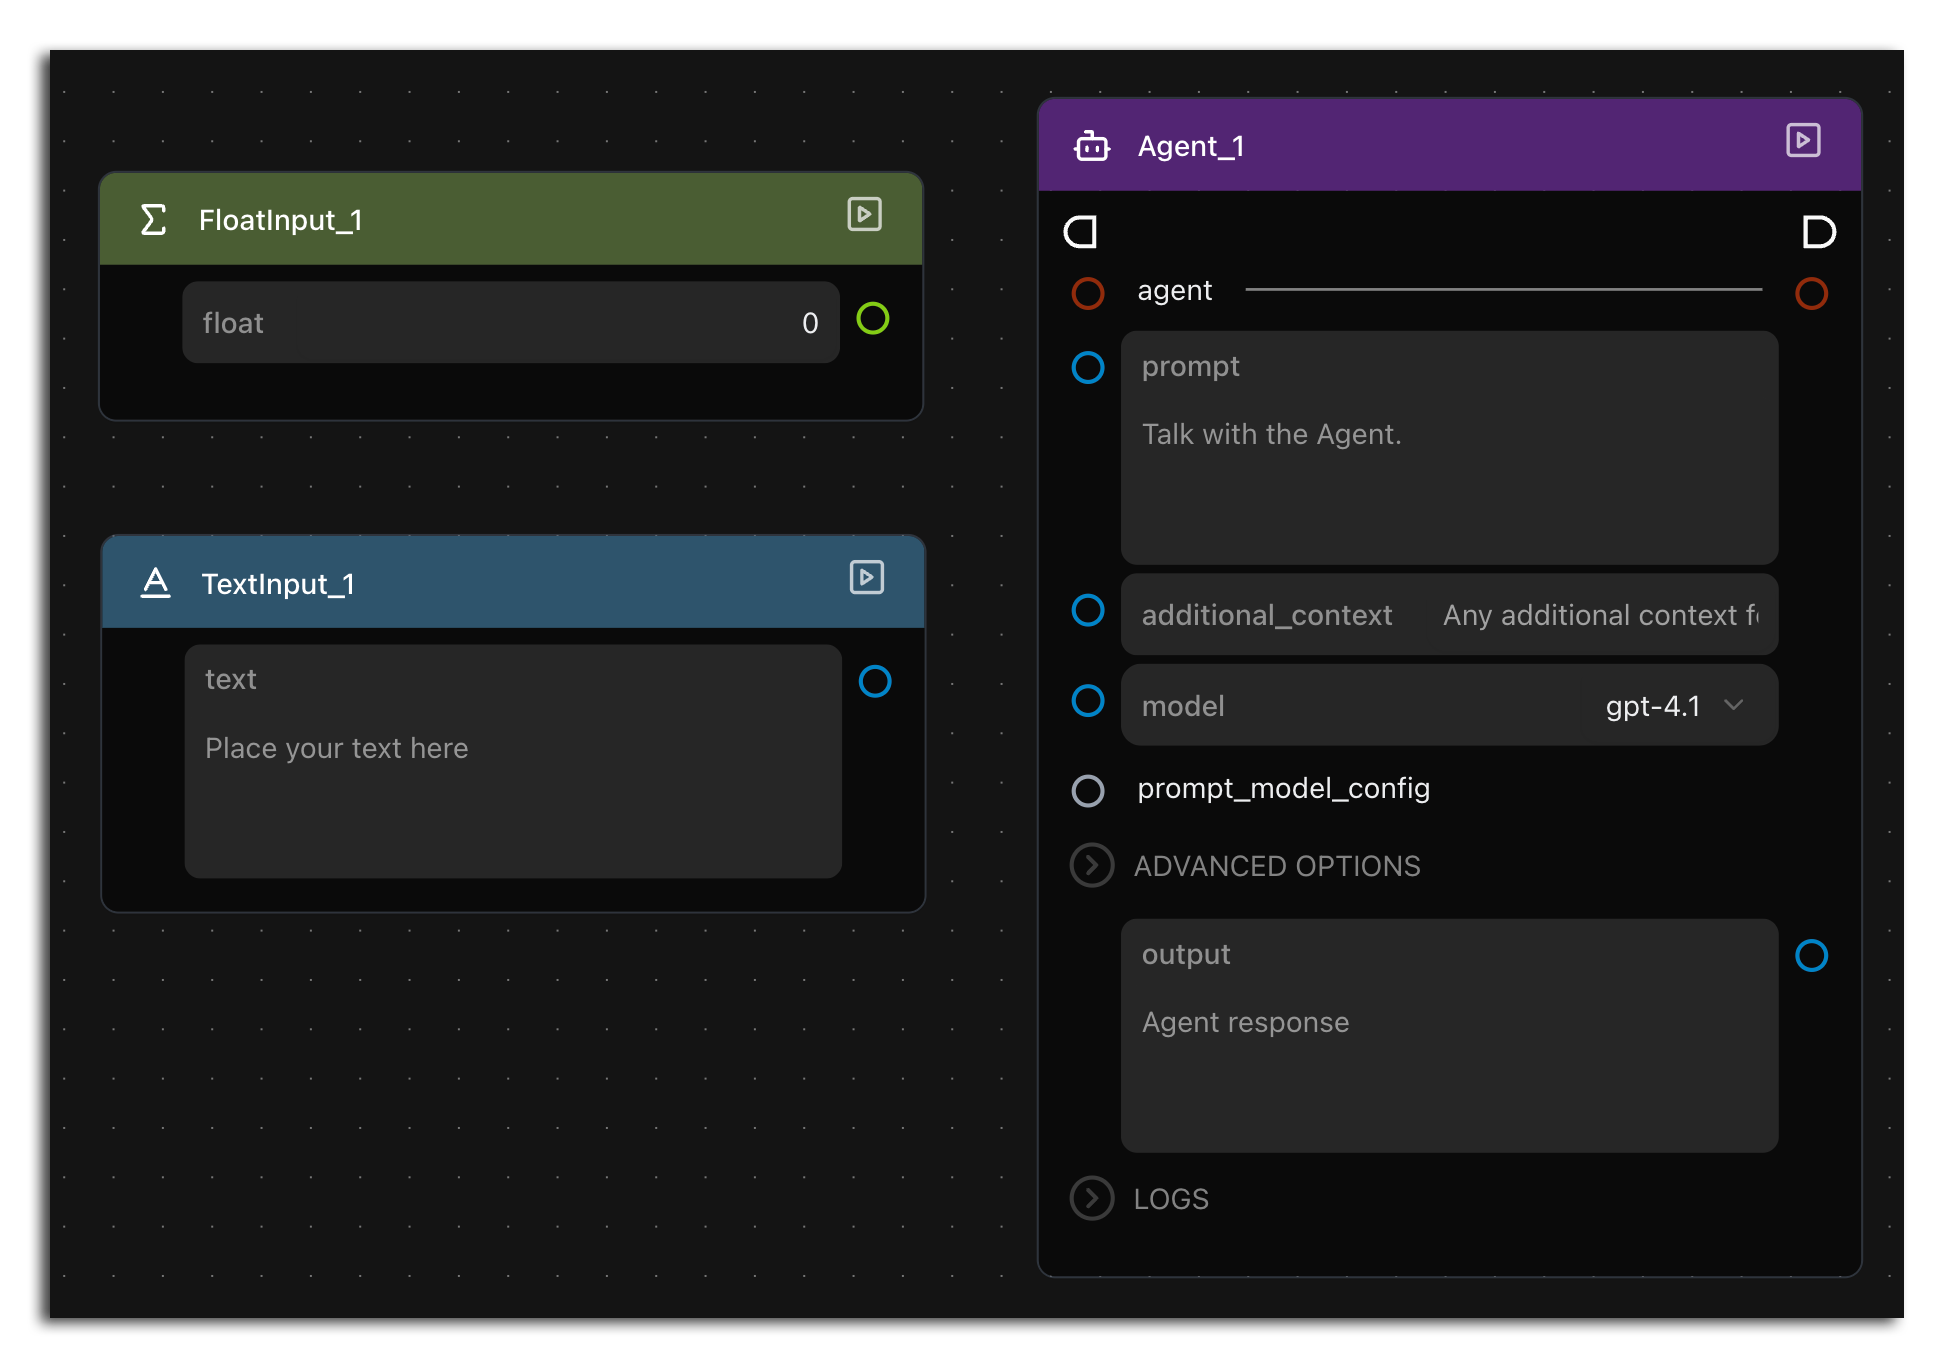
Task: Click the agent label in Agent_1
Action: (1174, 291)
